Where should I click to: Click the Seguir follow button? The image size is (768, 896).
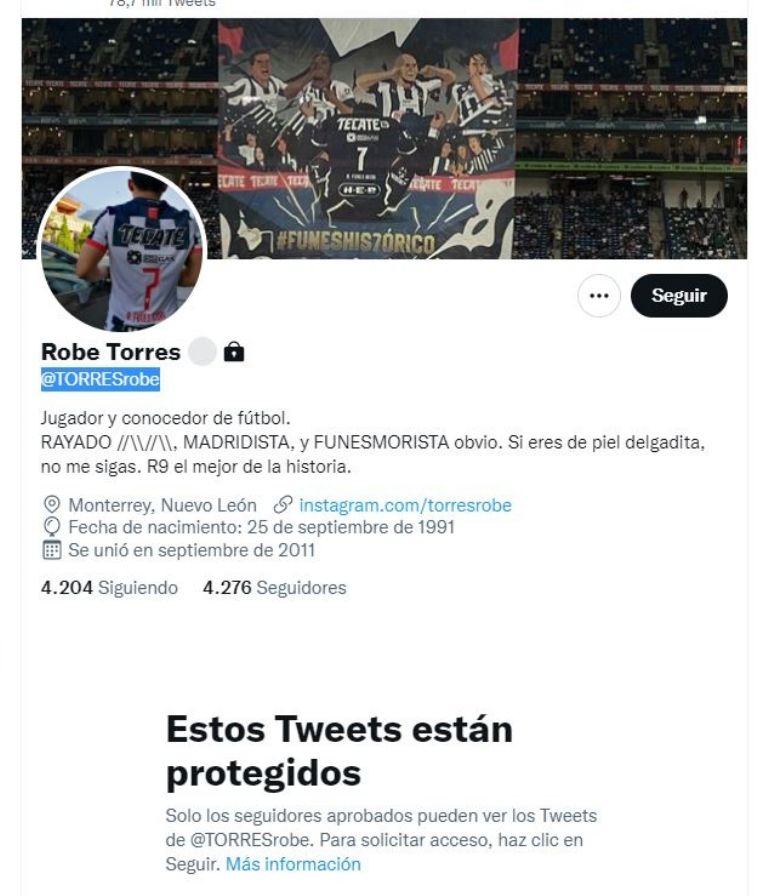679,295
